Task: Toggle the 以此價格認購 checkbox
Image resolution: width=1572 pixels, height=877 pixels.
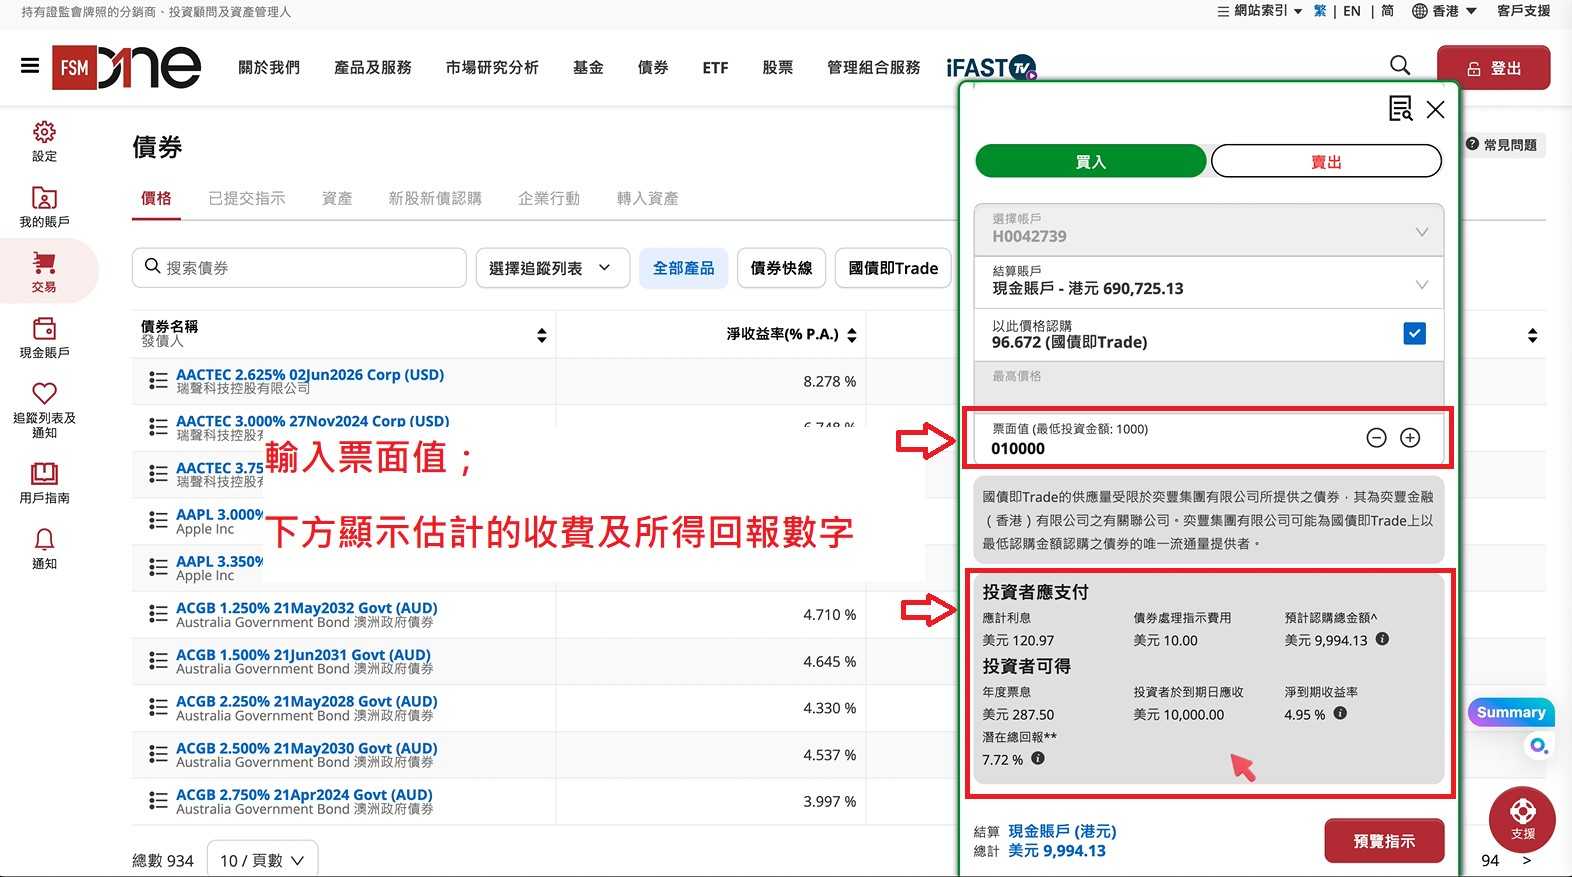Action: [1415, 333]
